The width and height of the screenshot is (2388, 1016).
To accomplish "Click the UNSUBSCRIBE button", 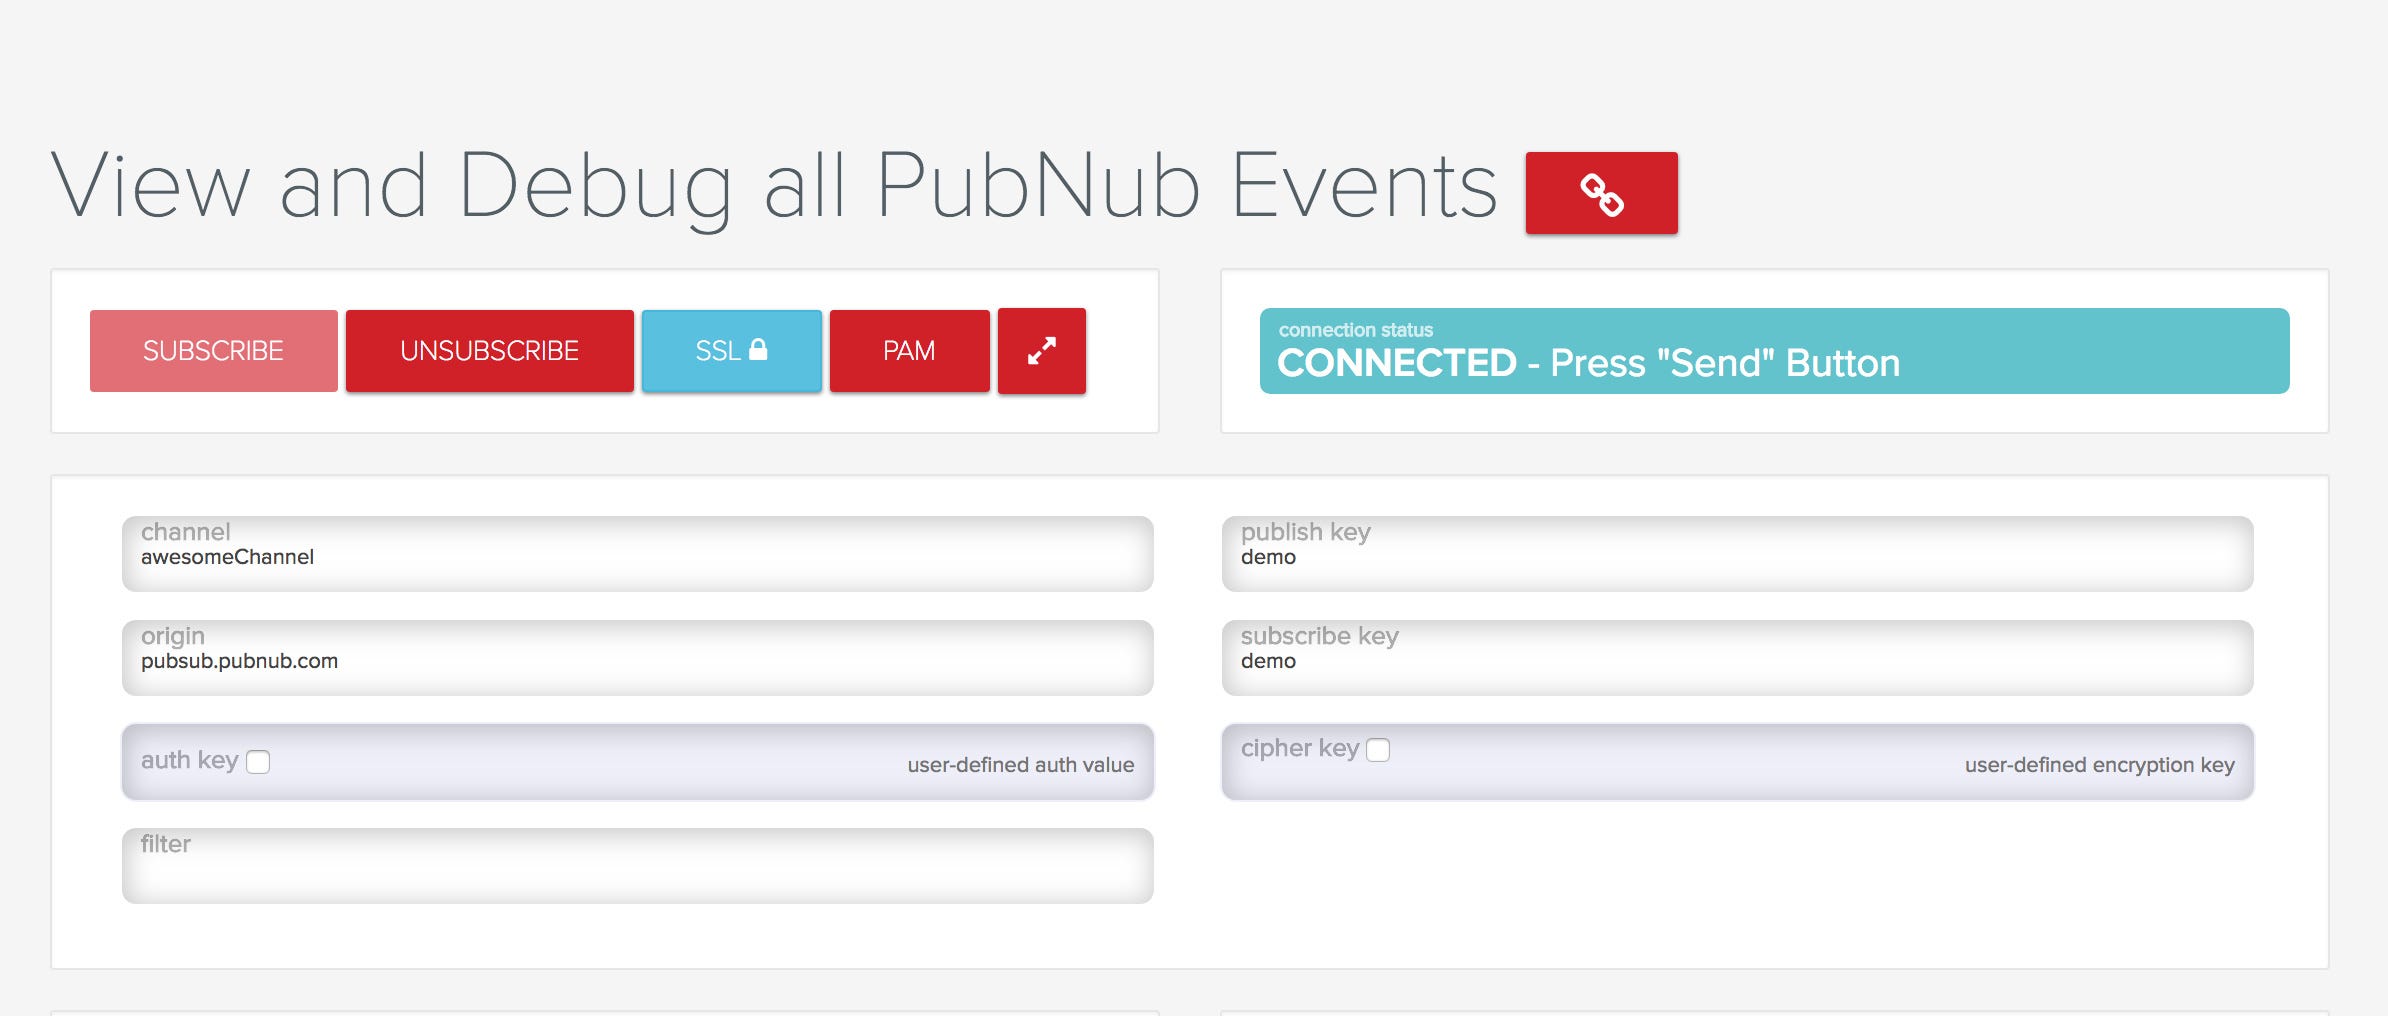I will coord(489,351).
